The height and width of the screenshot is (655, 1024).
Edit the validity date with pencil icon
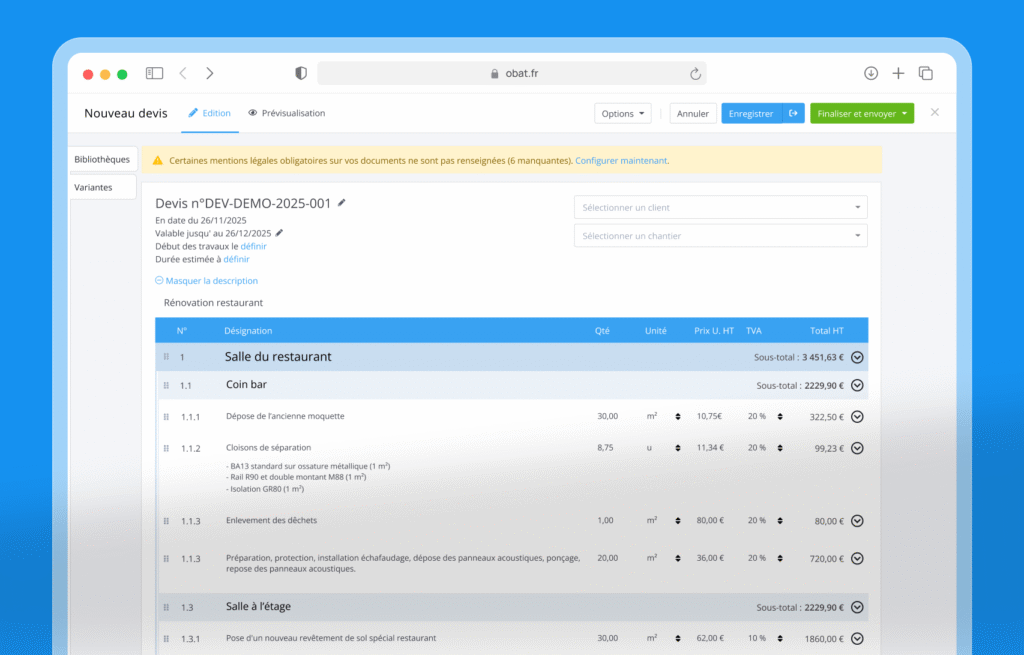click(x=280, y=232)
